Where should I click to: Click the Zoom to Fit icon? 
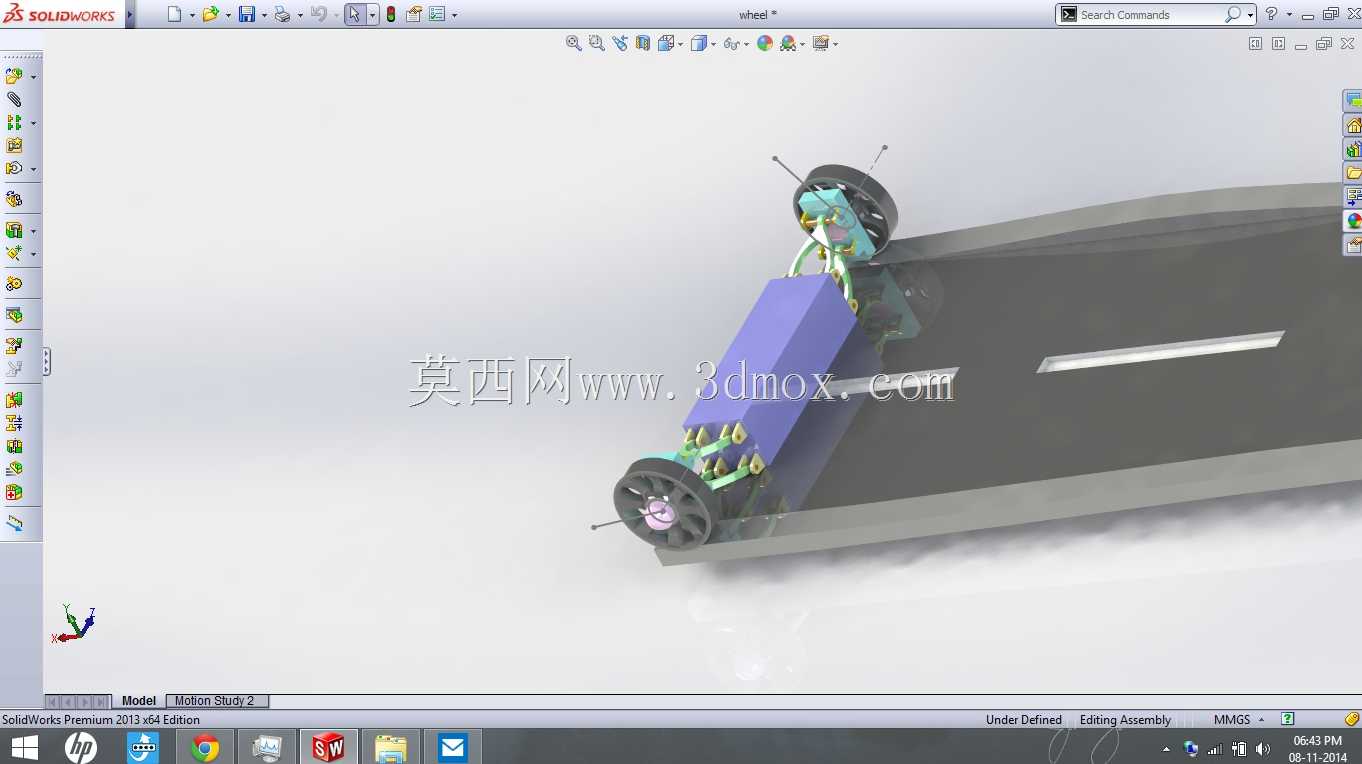point(574,43)
